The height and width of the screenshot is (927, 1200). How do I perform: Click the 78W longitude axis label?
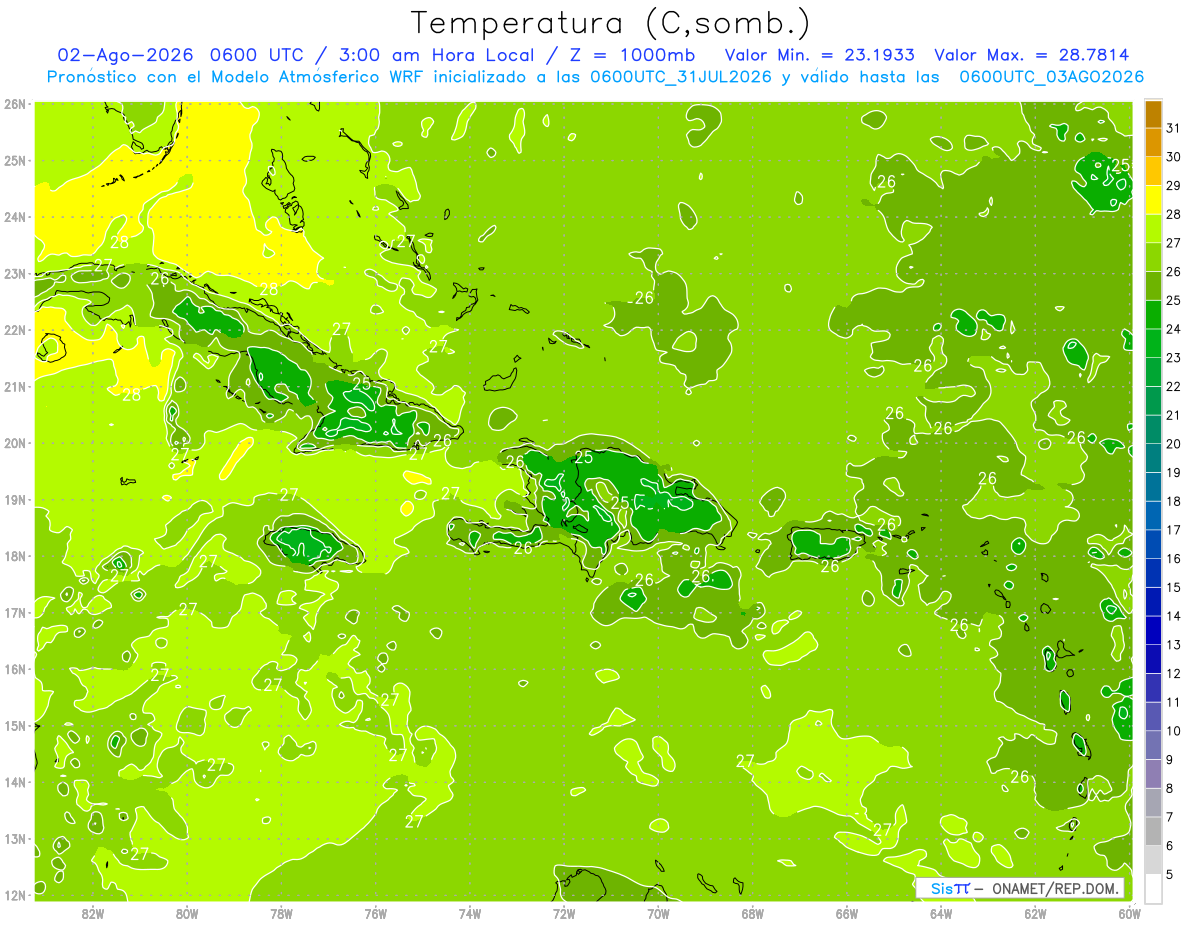click(x=281, y=913)
